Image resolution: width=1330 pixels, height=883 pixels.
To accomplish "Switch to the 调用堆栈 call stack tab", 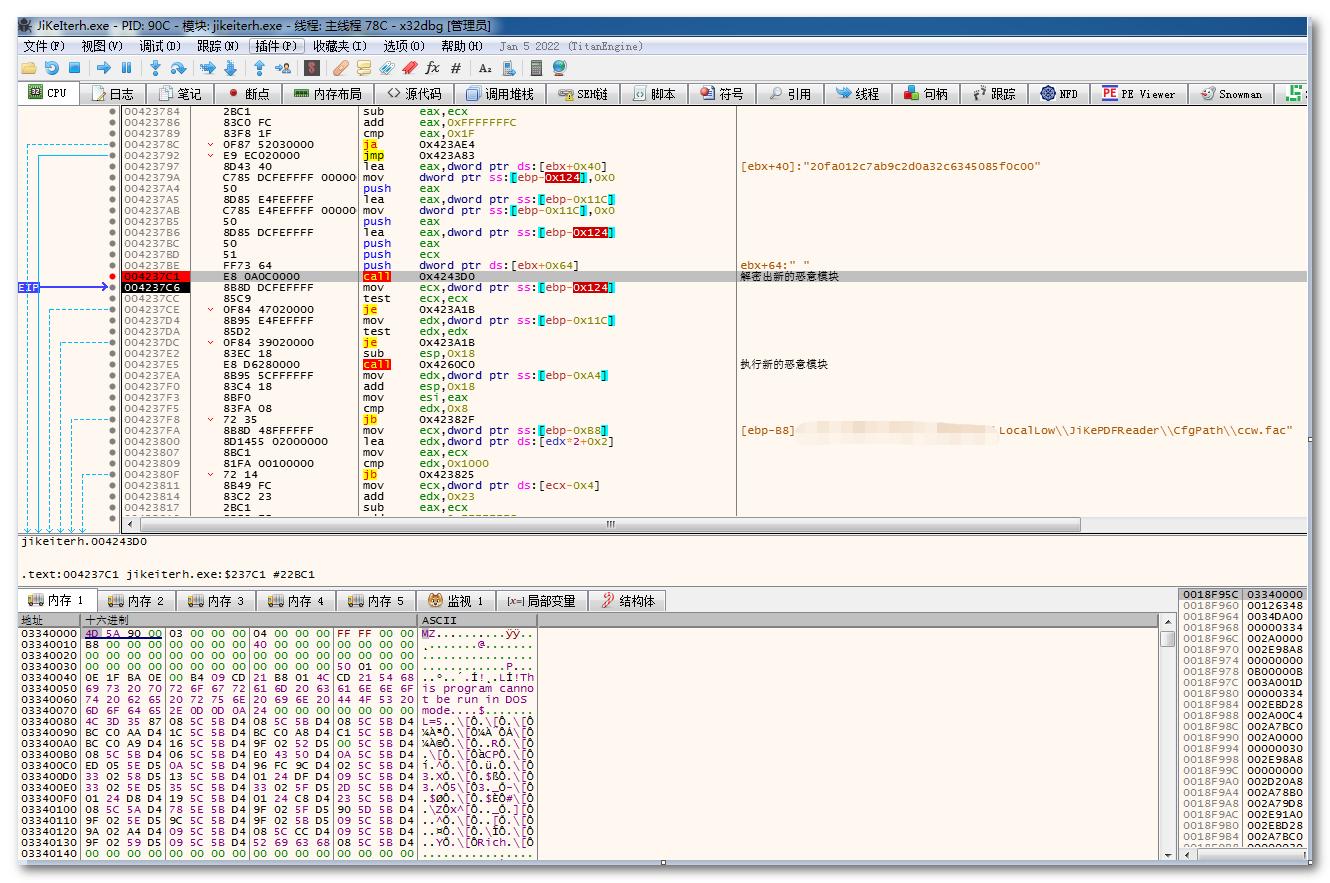I will pyautogui.click(x=499, y=94).
